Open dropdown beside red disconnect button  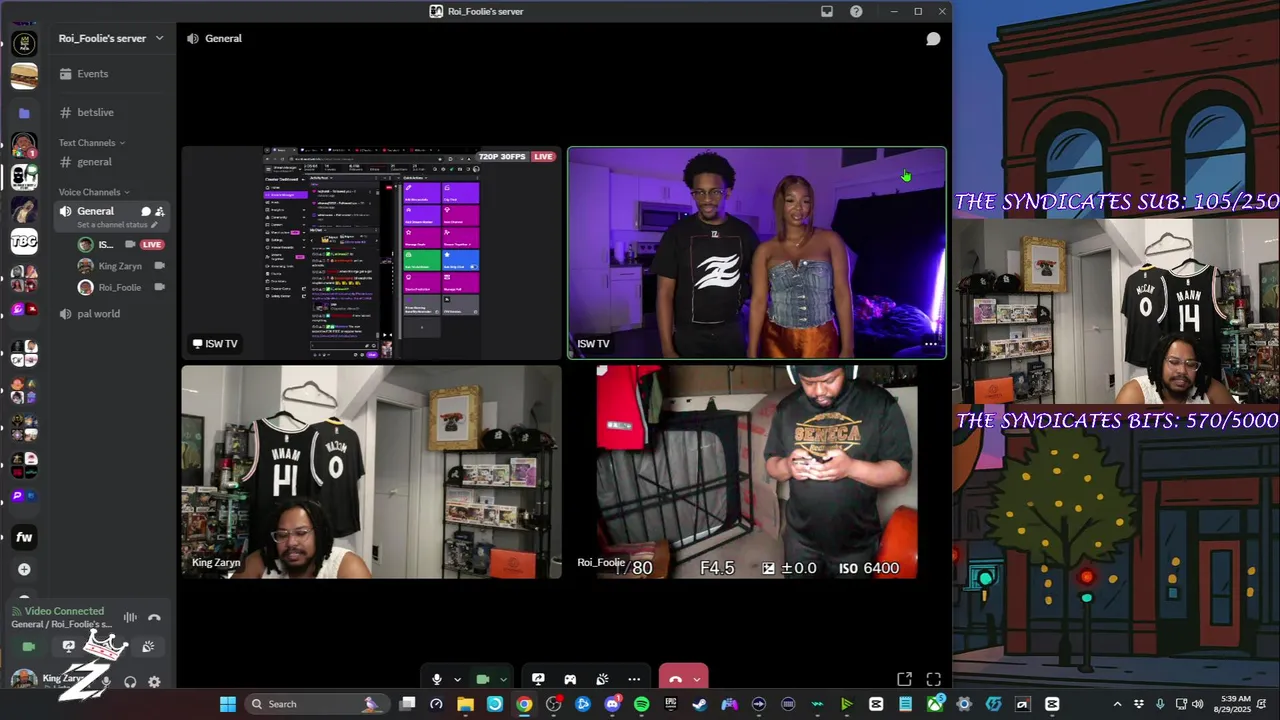coord(697,680)
